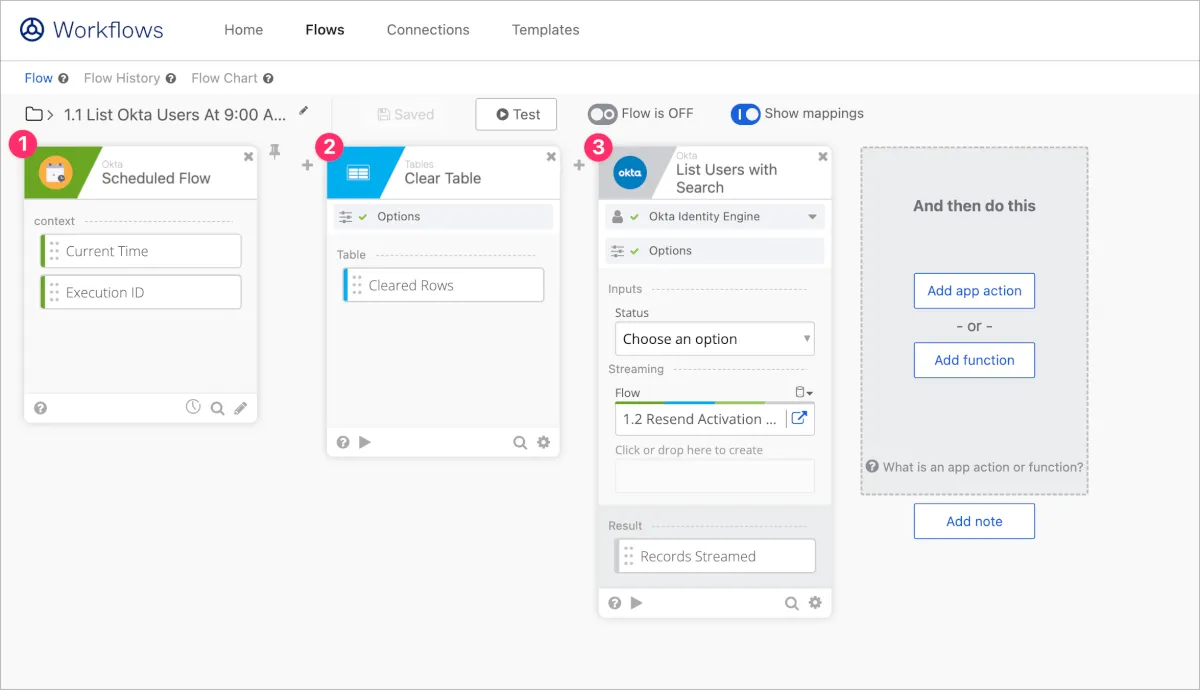The width and height of the screenshot is (1200, 690).
Task: Click the Add note button
Action: point(974,521)
